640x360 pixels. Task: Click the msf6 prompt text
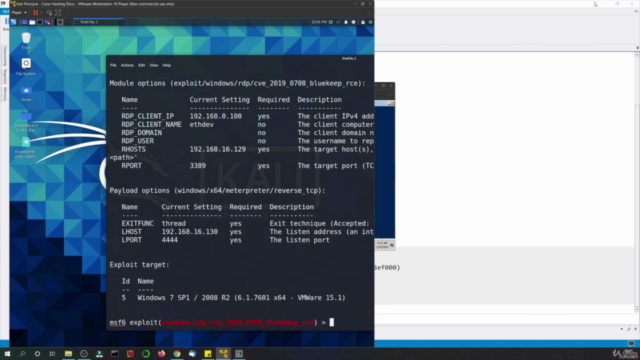tap(118, 322)
